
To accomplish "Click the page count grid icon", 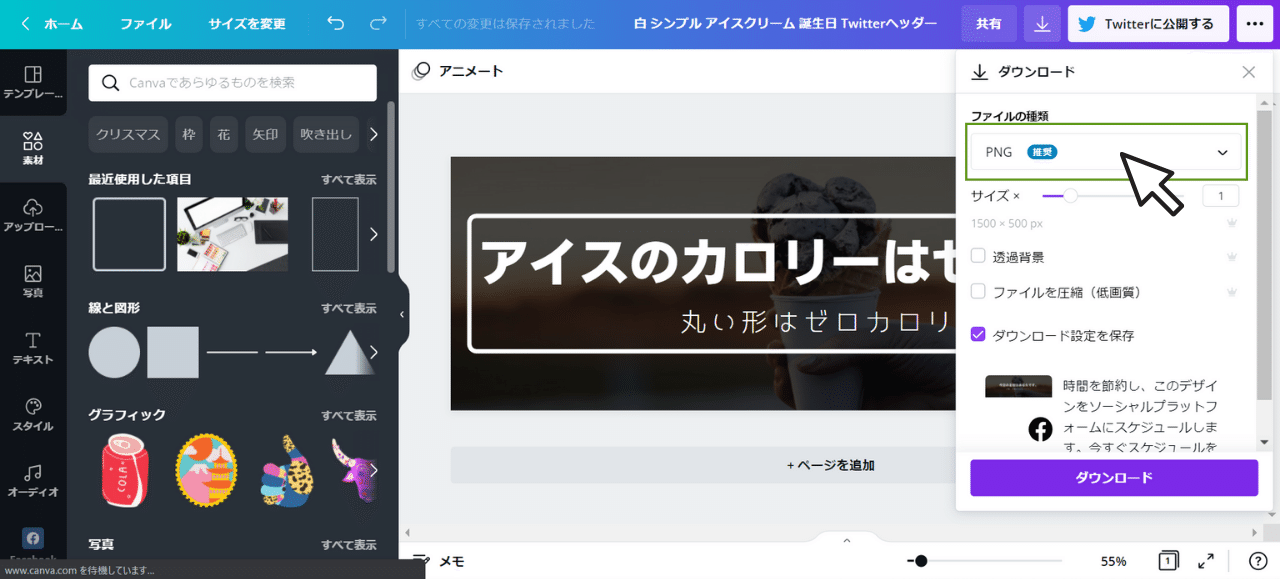I will tap(1167, 561).
